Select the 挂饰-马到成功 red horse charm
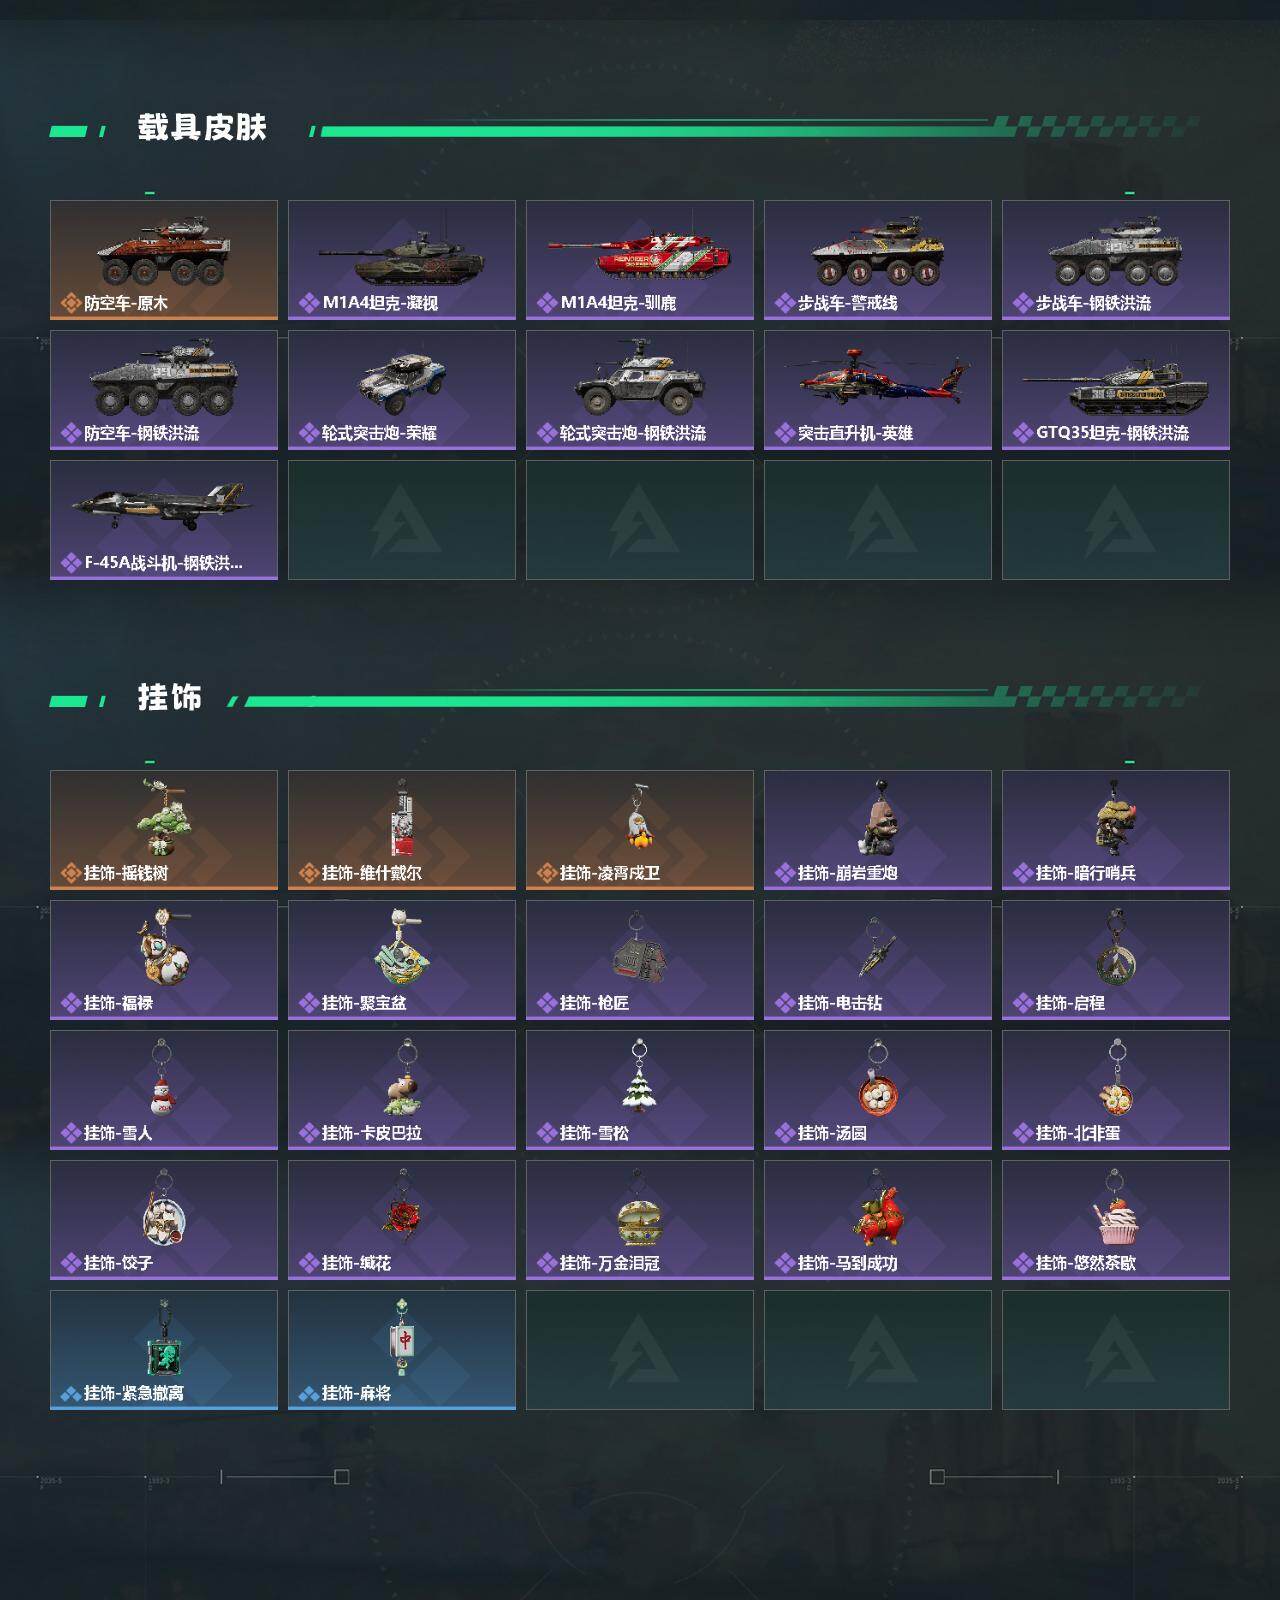This screenshot has width=1280, height=1600. pyautogui.click(x=878, y=1220)
